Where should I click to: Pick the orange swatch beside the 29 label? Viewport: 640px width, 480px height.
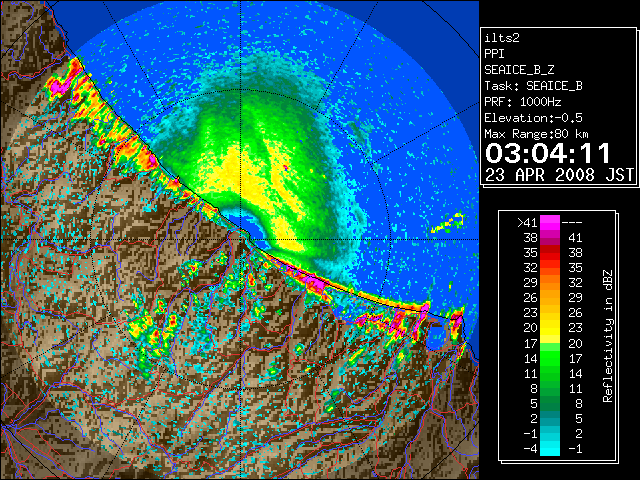pos(550,283)
